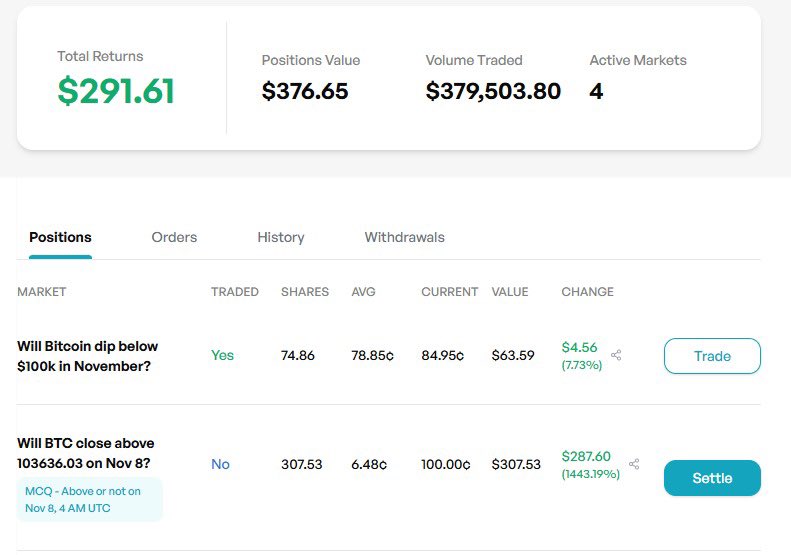Switch to the Orders tab

point(174,237)
